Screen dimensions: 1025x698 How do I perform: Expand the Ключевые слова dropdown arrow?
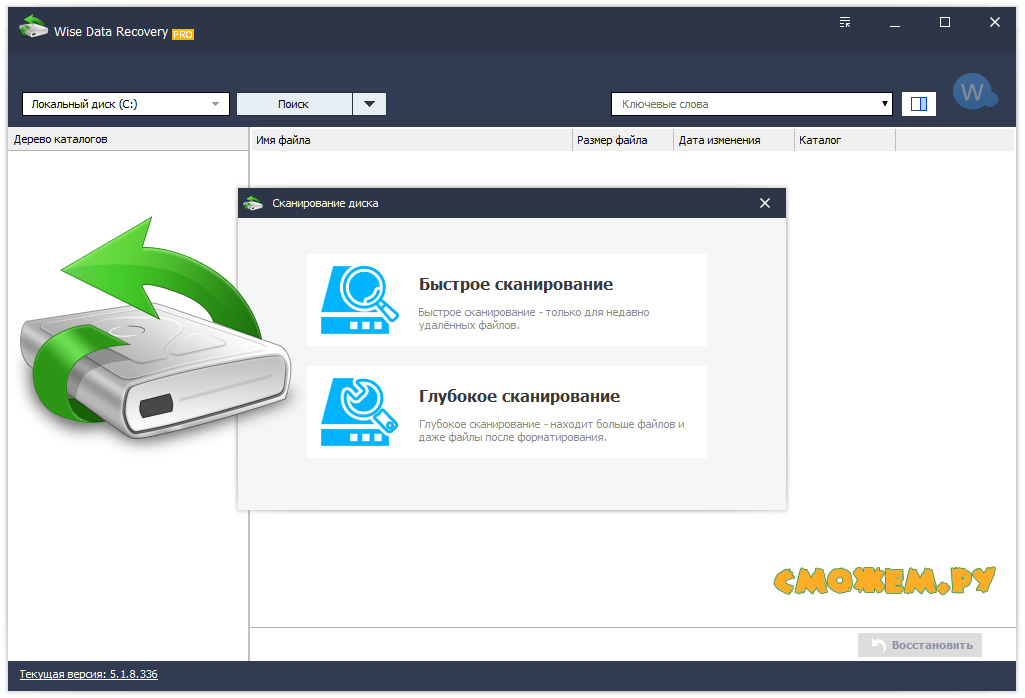[884, 104]
